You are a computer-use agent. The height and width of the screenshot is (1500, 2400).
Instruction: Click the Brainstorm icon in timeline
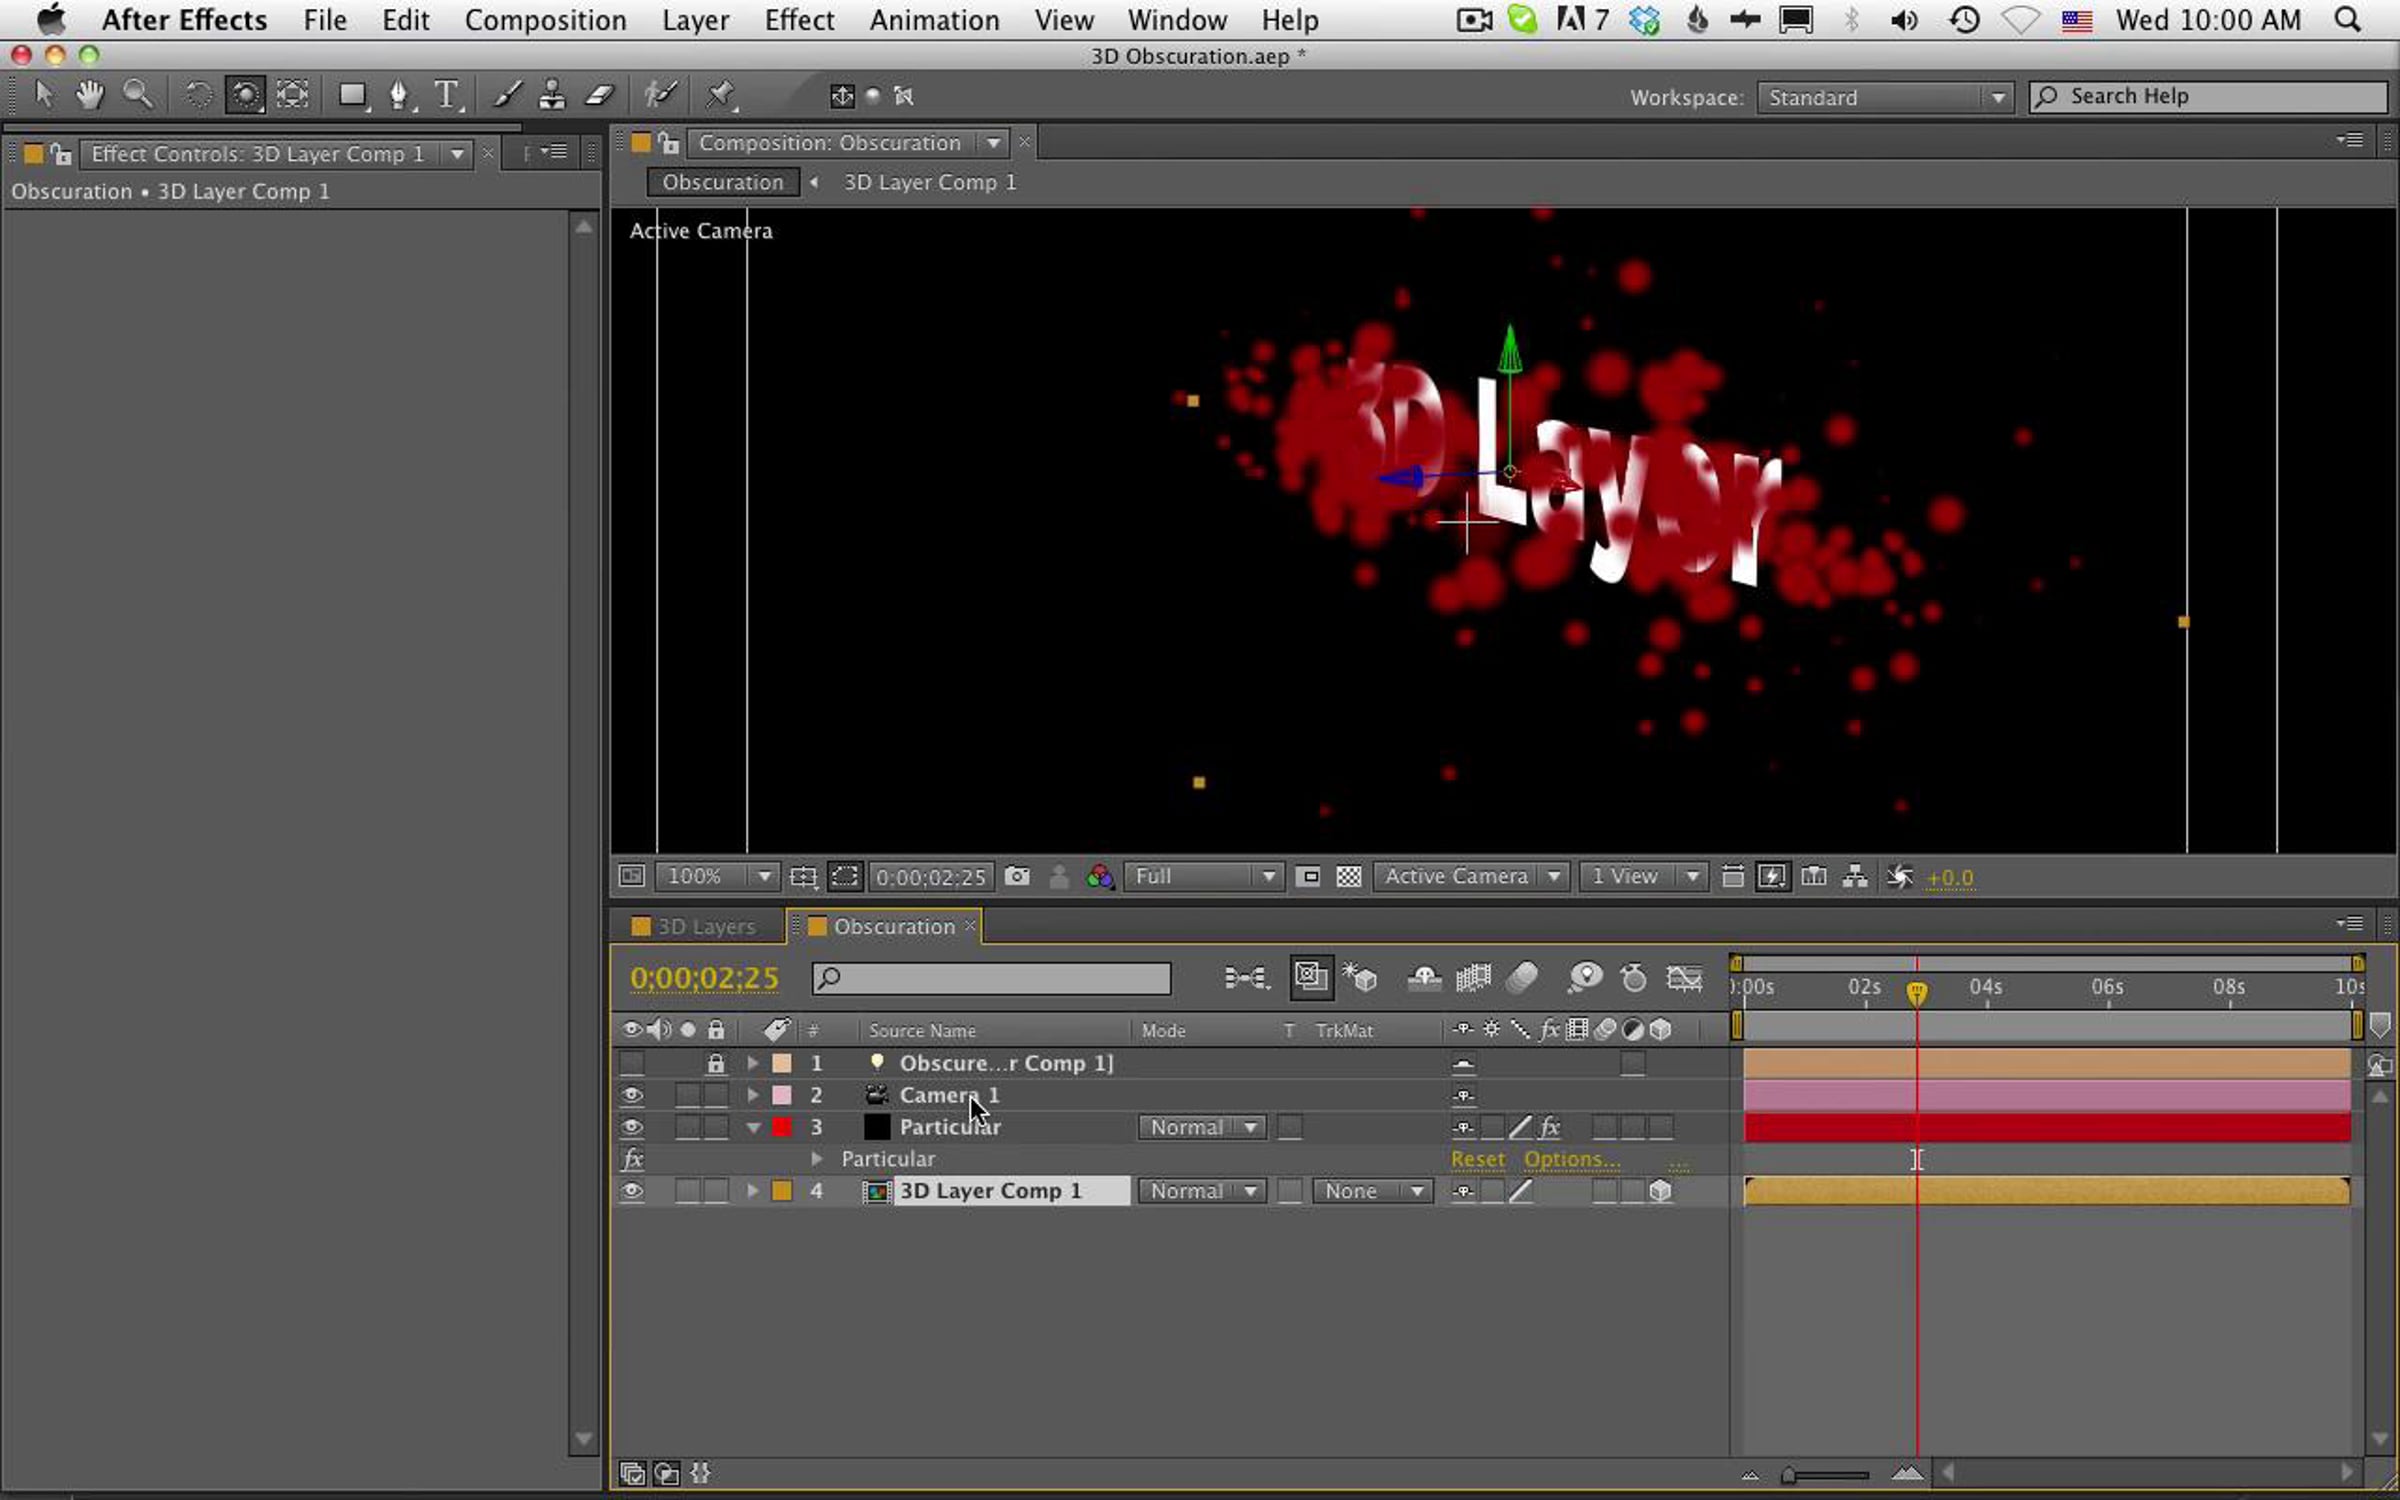pyautogui.click(x=1585, y=977)
